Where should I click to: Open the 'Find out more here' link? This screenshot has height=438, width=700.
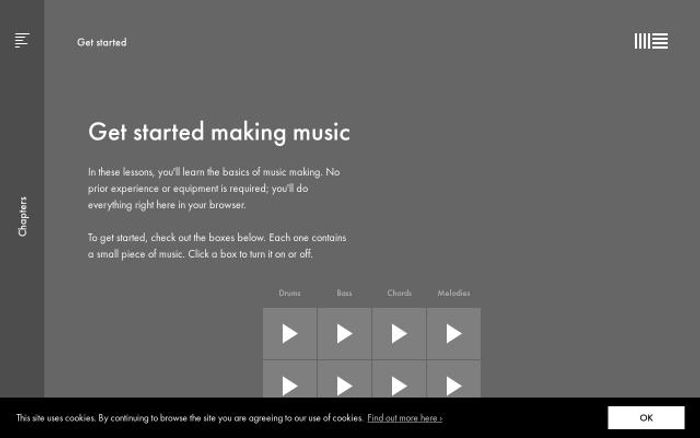(404, 418)
